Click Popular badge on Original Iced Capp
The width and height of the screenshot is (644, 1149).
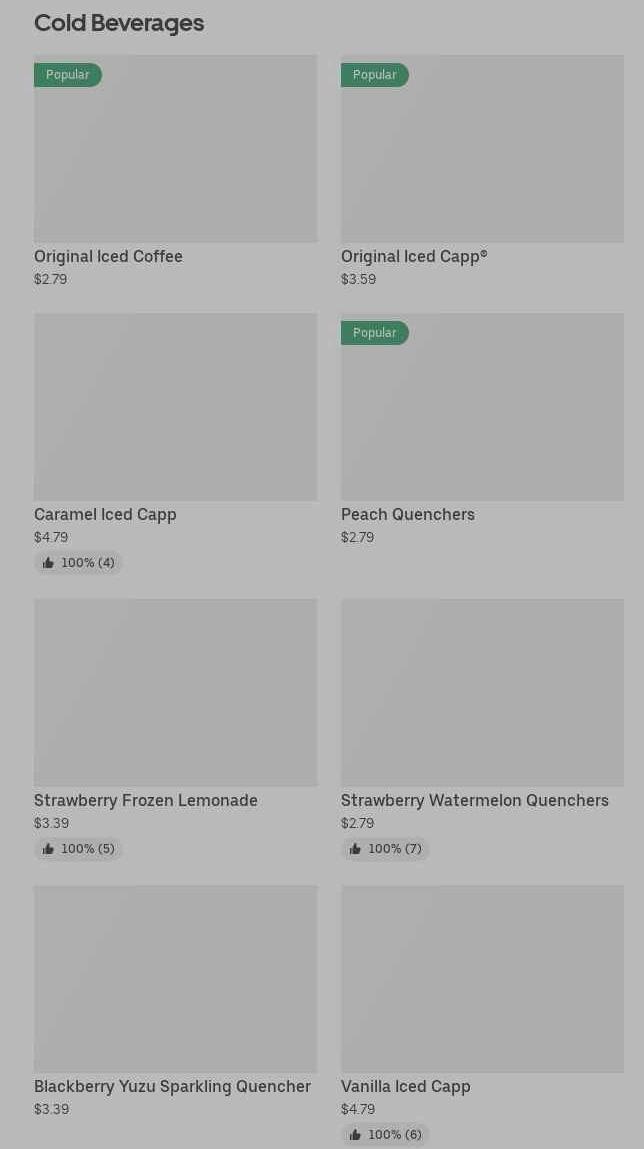(x=374, y=75)
